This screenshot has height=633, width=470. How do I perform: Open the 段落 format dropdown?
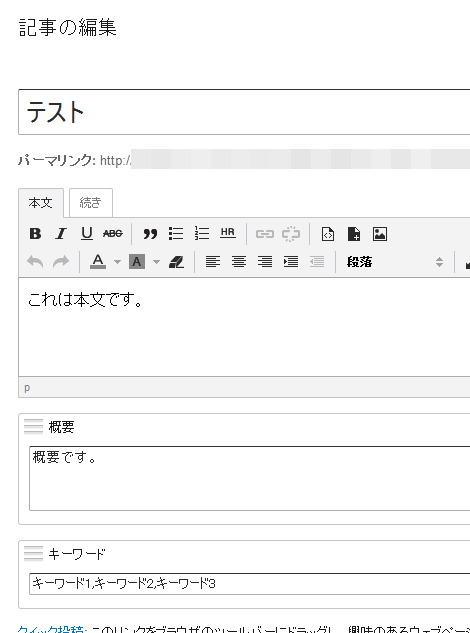(395, 262)
